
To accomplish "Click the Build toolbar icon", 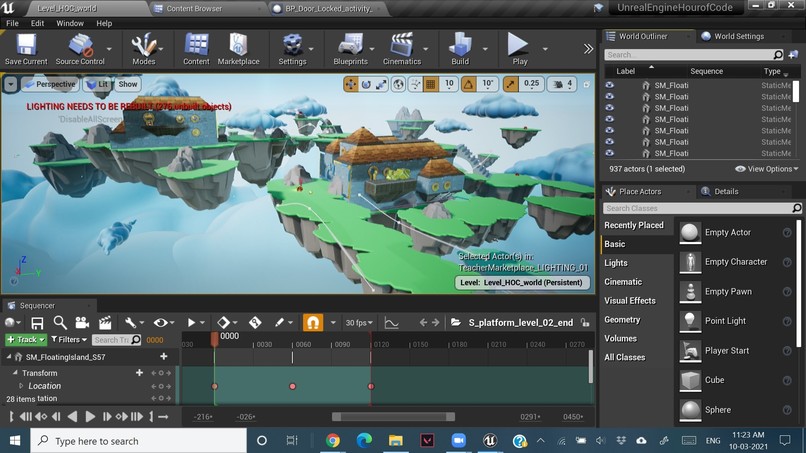I will pyautogui.click(x=460, y=49).
